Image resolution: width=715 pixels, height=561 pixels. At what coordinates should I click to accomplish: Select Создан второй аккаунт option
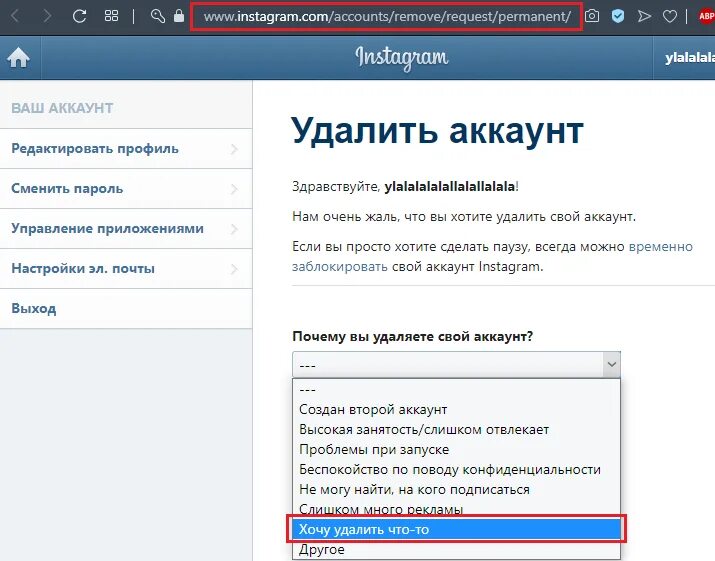point(456,410)
